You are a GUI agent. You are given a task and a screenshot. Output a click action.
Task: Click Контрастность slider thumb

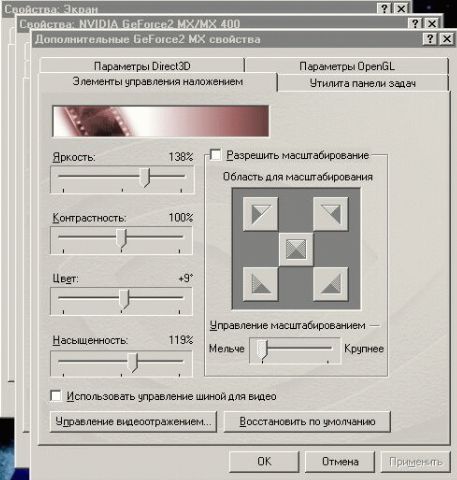[x=121, y=238]
